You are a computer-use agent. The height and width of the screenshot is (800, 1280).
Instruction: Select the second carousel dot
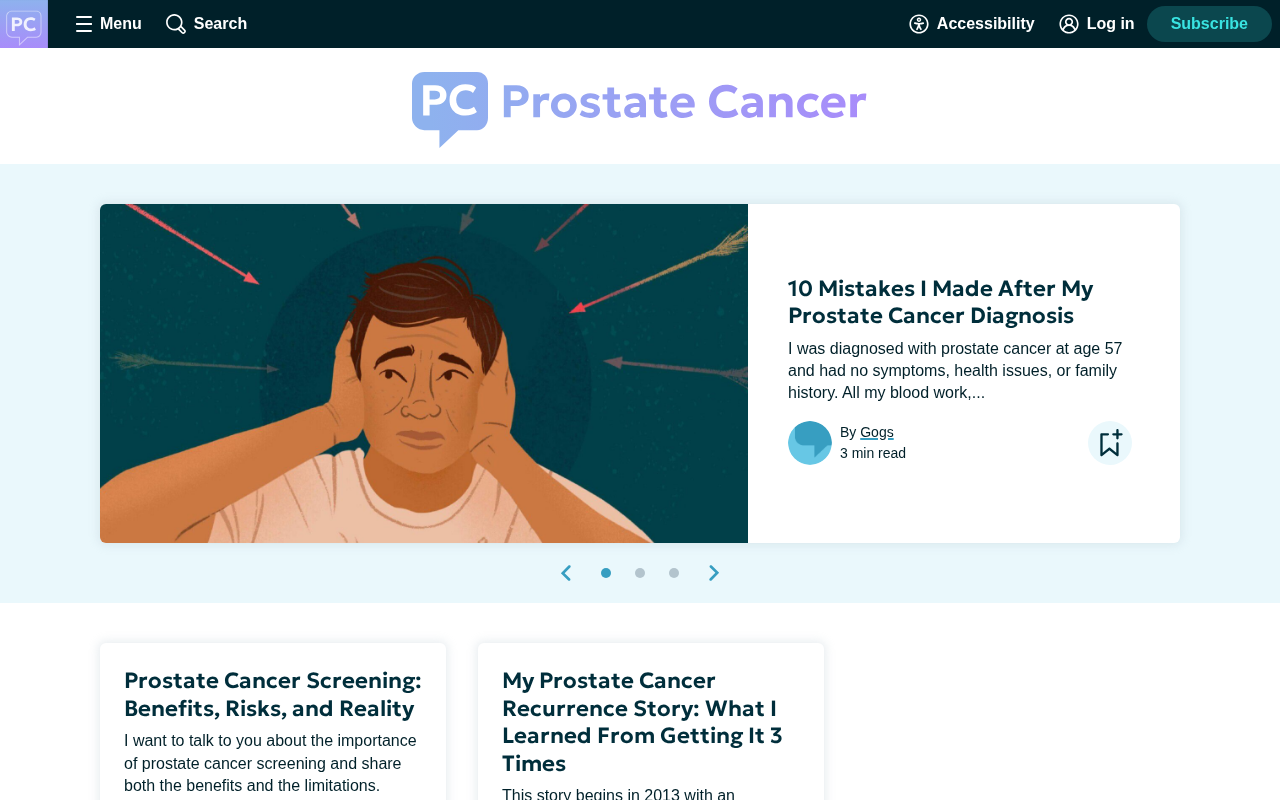640,573
